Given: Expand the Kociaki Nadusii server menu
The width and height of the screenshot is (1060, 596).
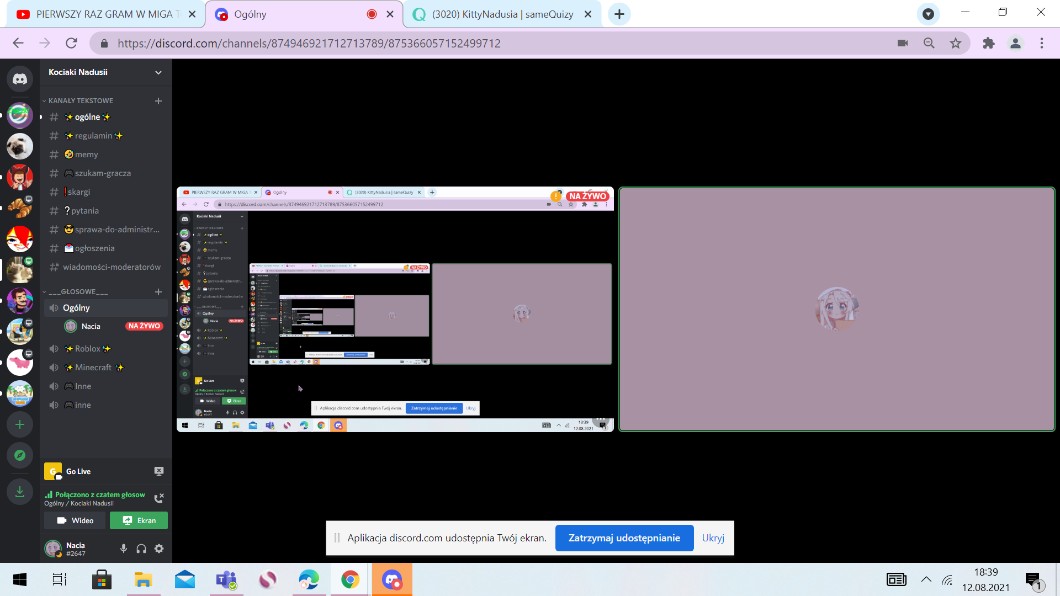Looking at the screenshot, I should [x=158, y=72].
